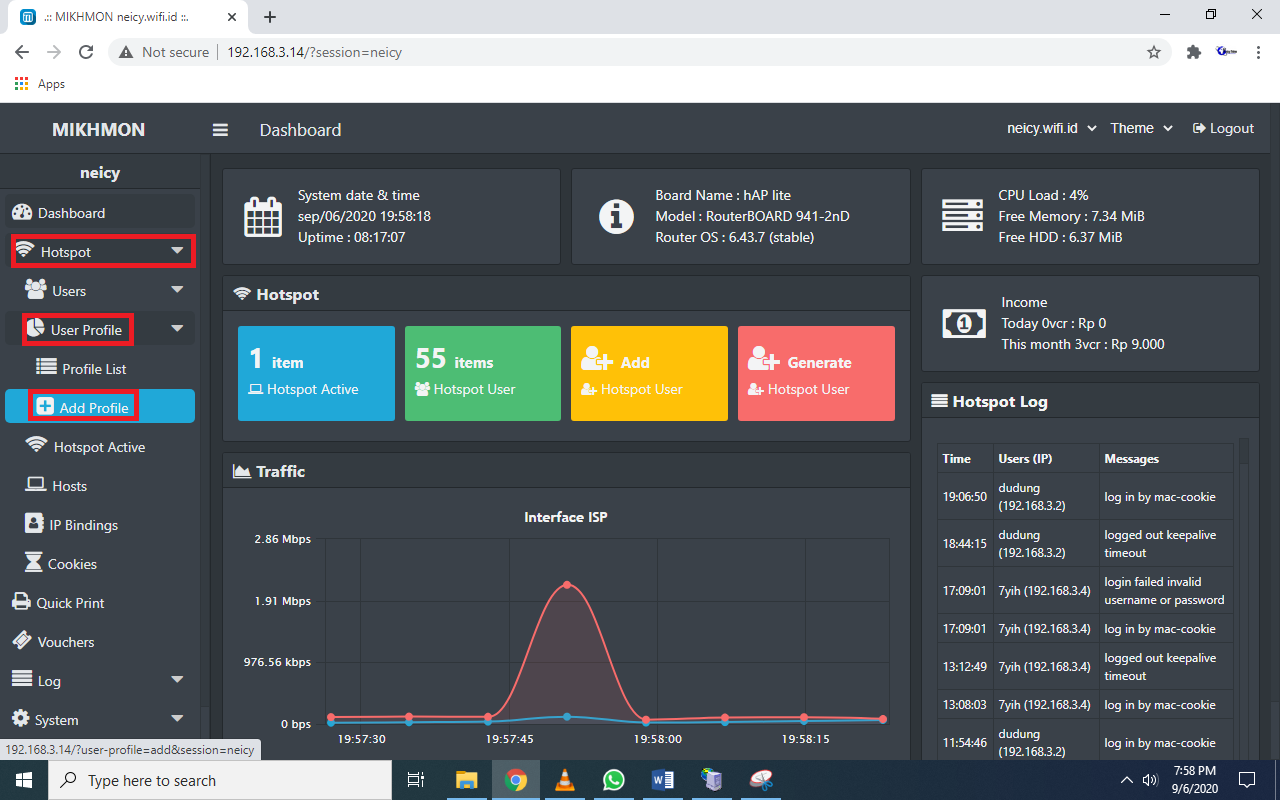Click the Hotspot Log header icon
This screenshot has height=808, width=1280.
[x=939, y=401]
